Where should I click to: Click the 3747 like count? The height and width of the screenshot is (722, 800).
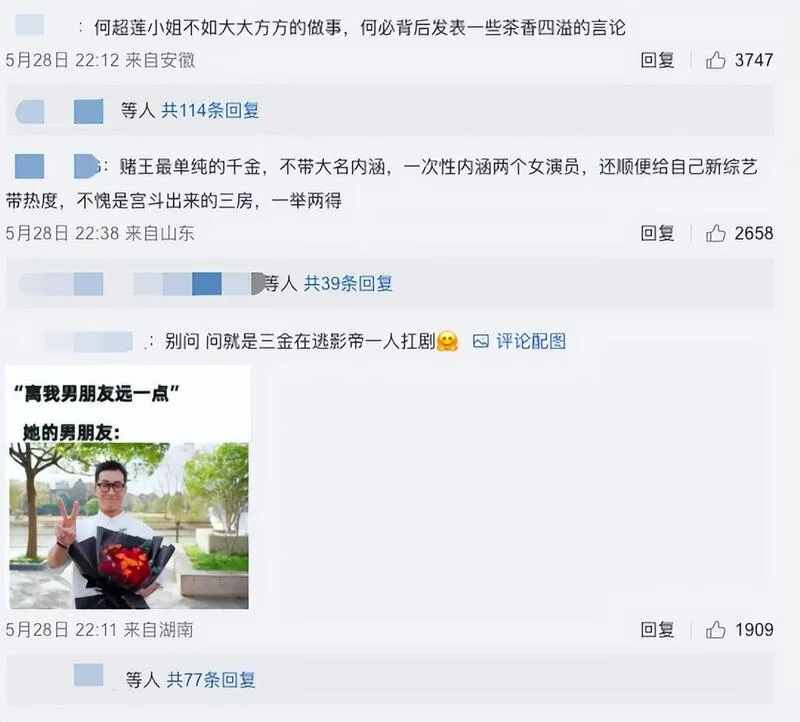pyautogui.click(x=754, y=60)
